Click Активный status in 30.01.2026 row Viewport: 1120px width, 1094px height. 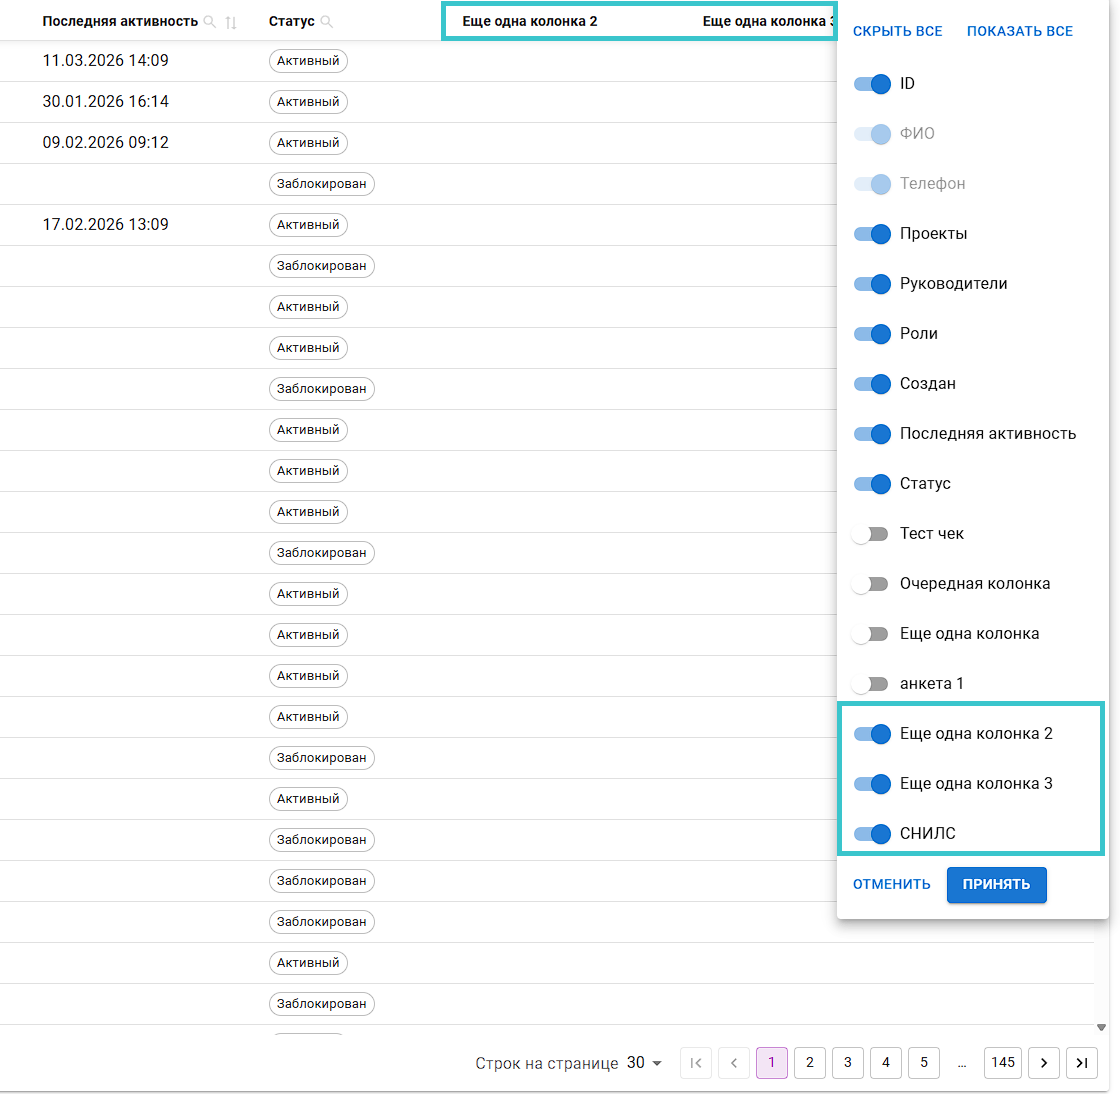(308, 101)
